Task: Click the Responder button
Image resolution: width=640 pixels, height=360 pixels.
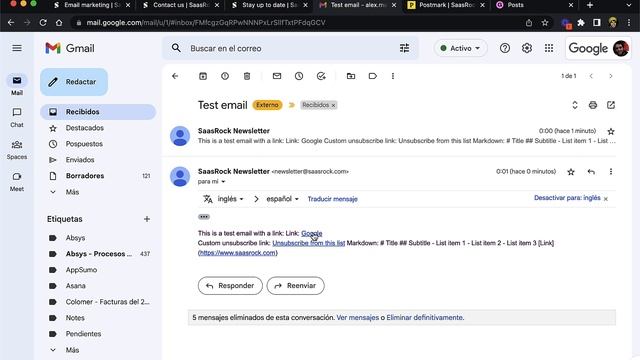Action: coord(230,286)
